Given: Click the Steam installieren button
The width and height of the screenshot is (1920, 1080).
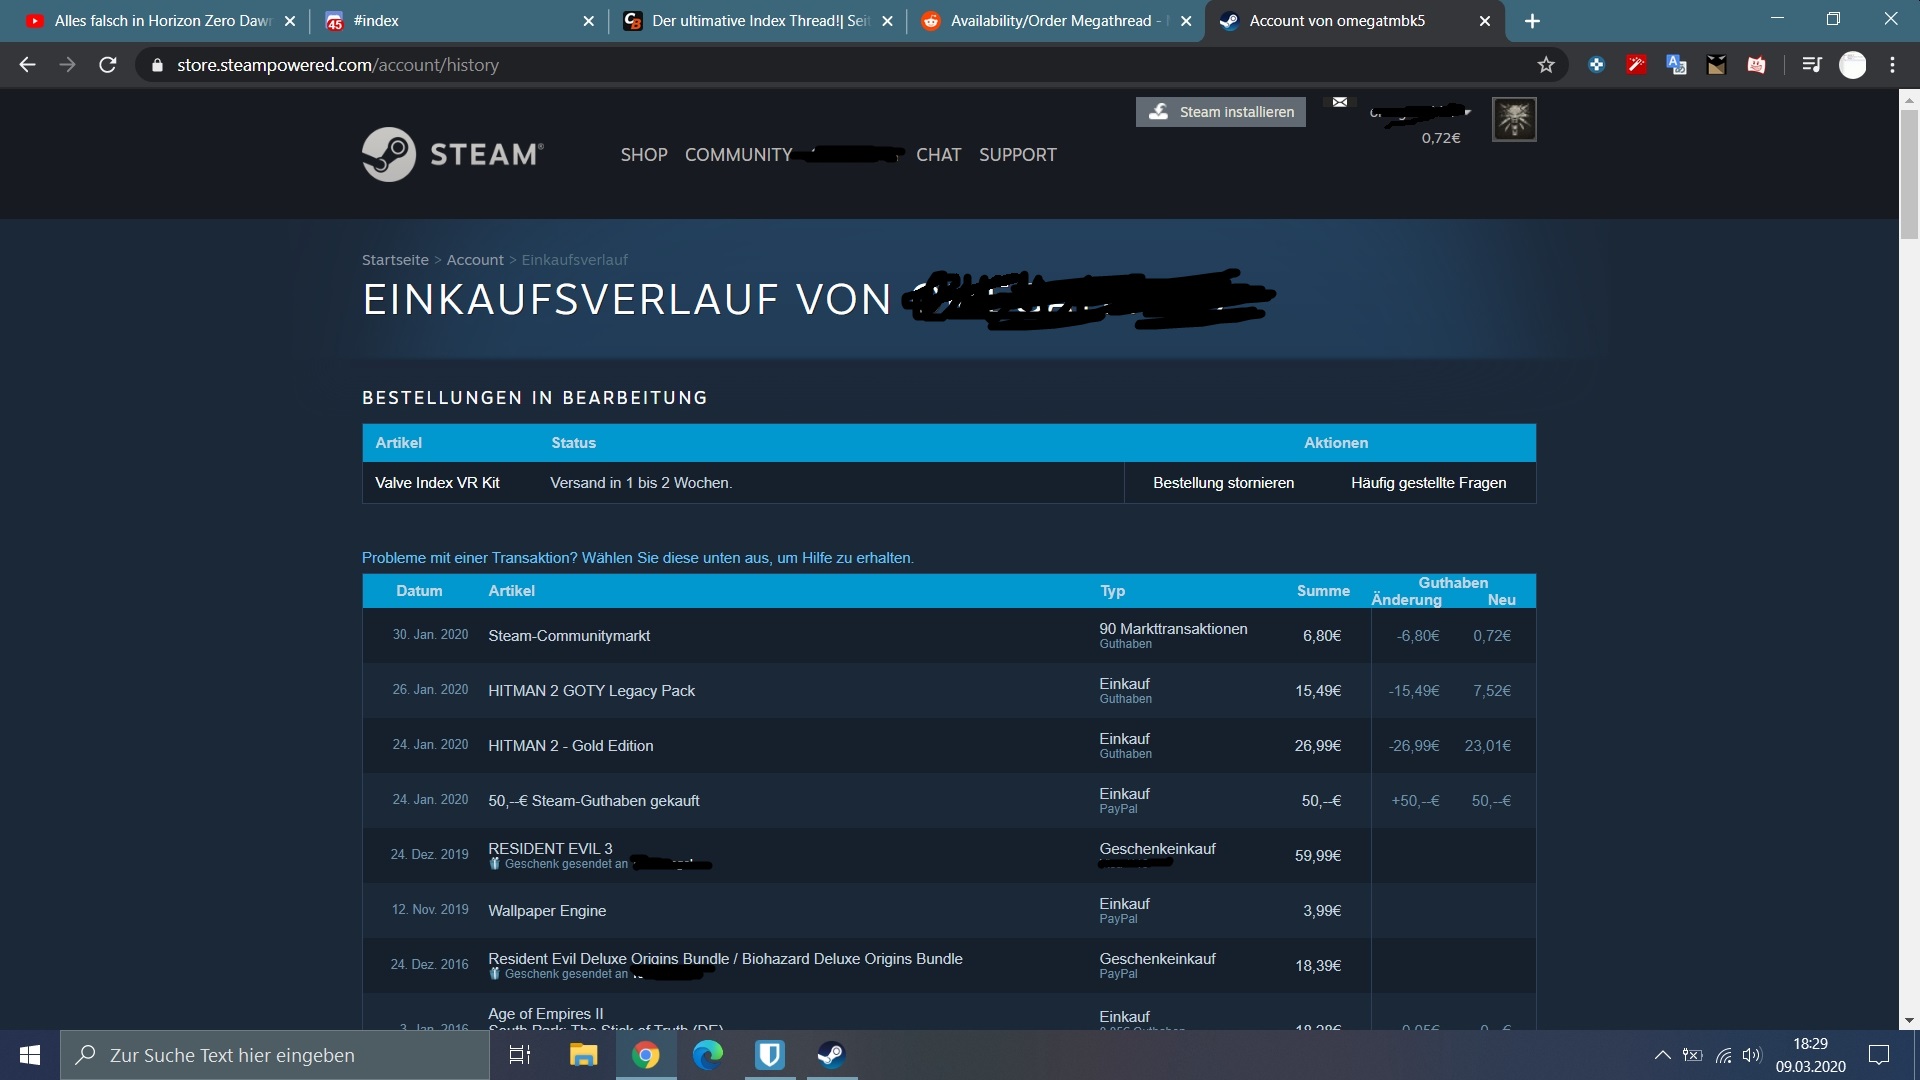Looking at the screenshot, I should 1220,112.
